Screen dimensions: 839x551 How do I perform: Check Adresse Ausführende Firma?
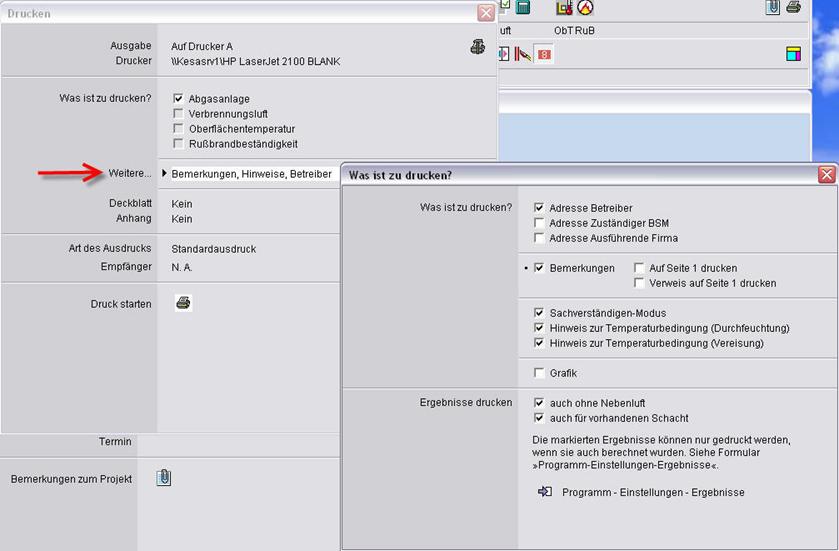pyautogui.click(x=539, y=238)
